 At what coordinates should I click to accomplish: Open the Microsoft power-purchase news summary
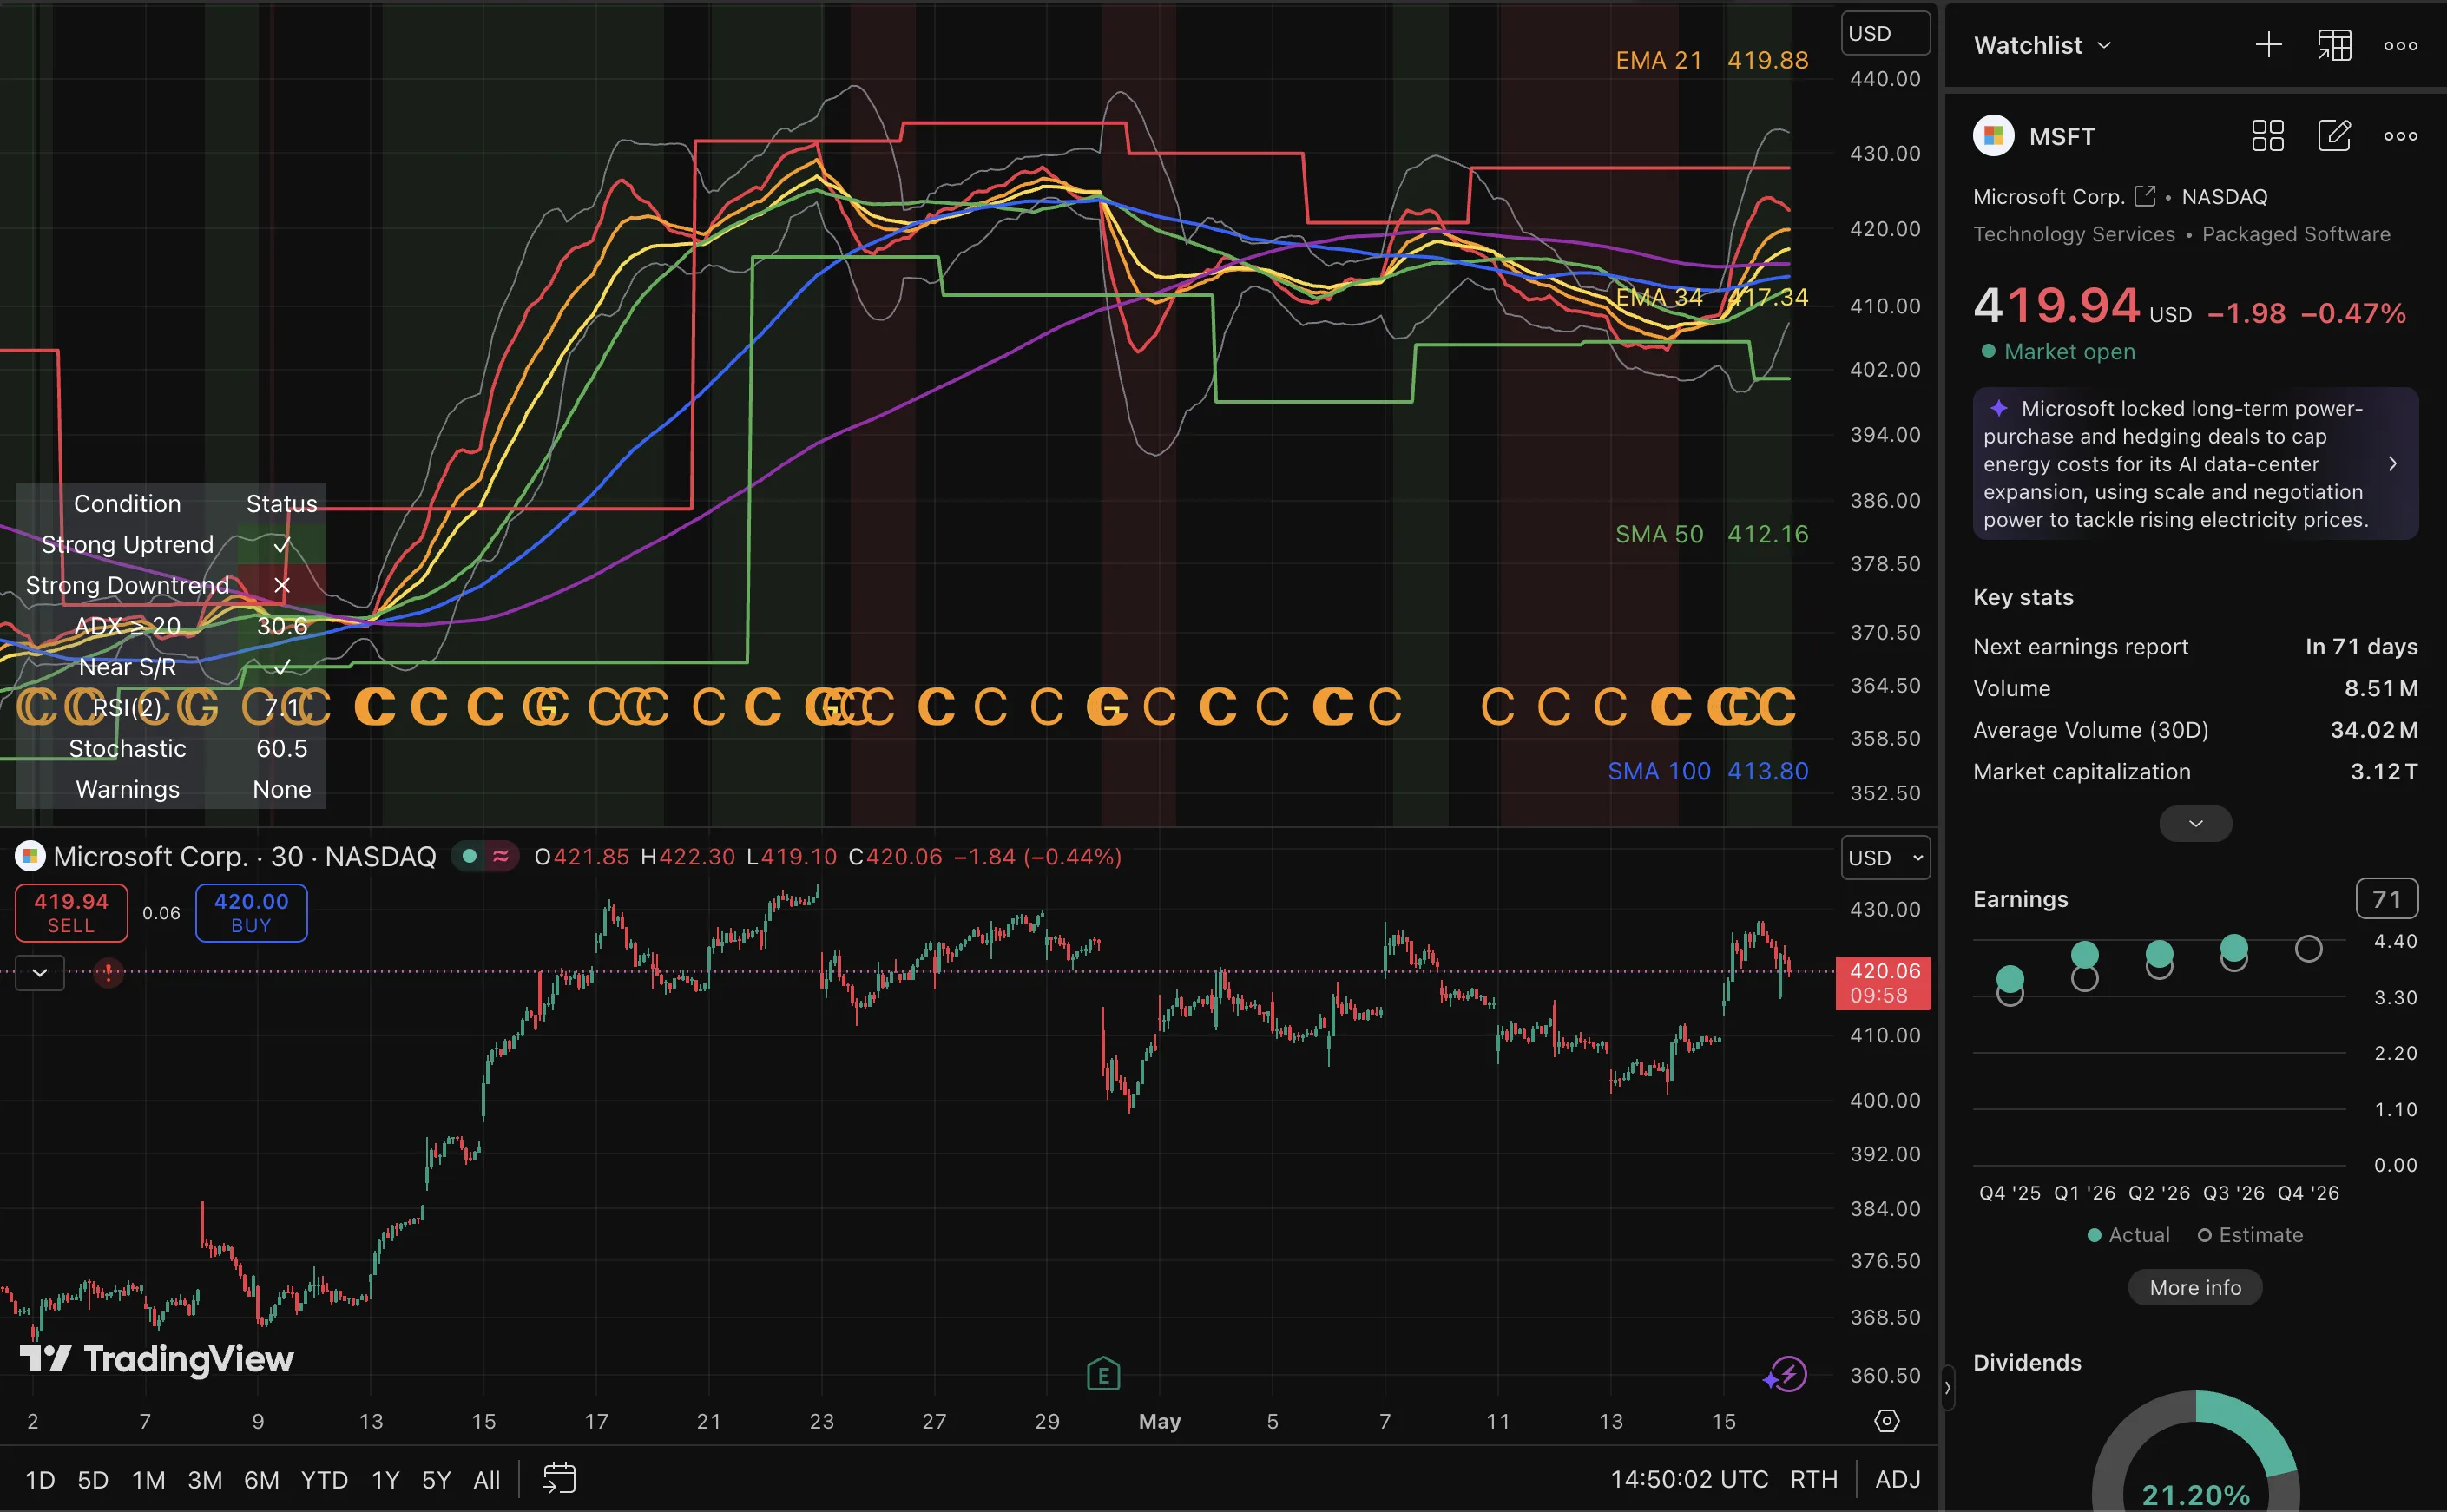(2195, 463)
